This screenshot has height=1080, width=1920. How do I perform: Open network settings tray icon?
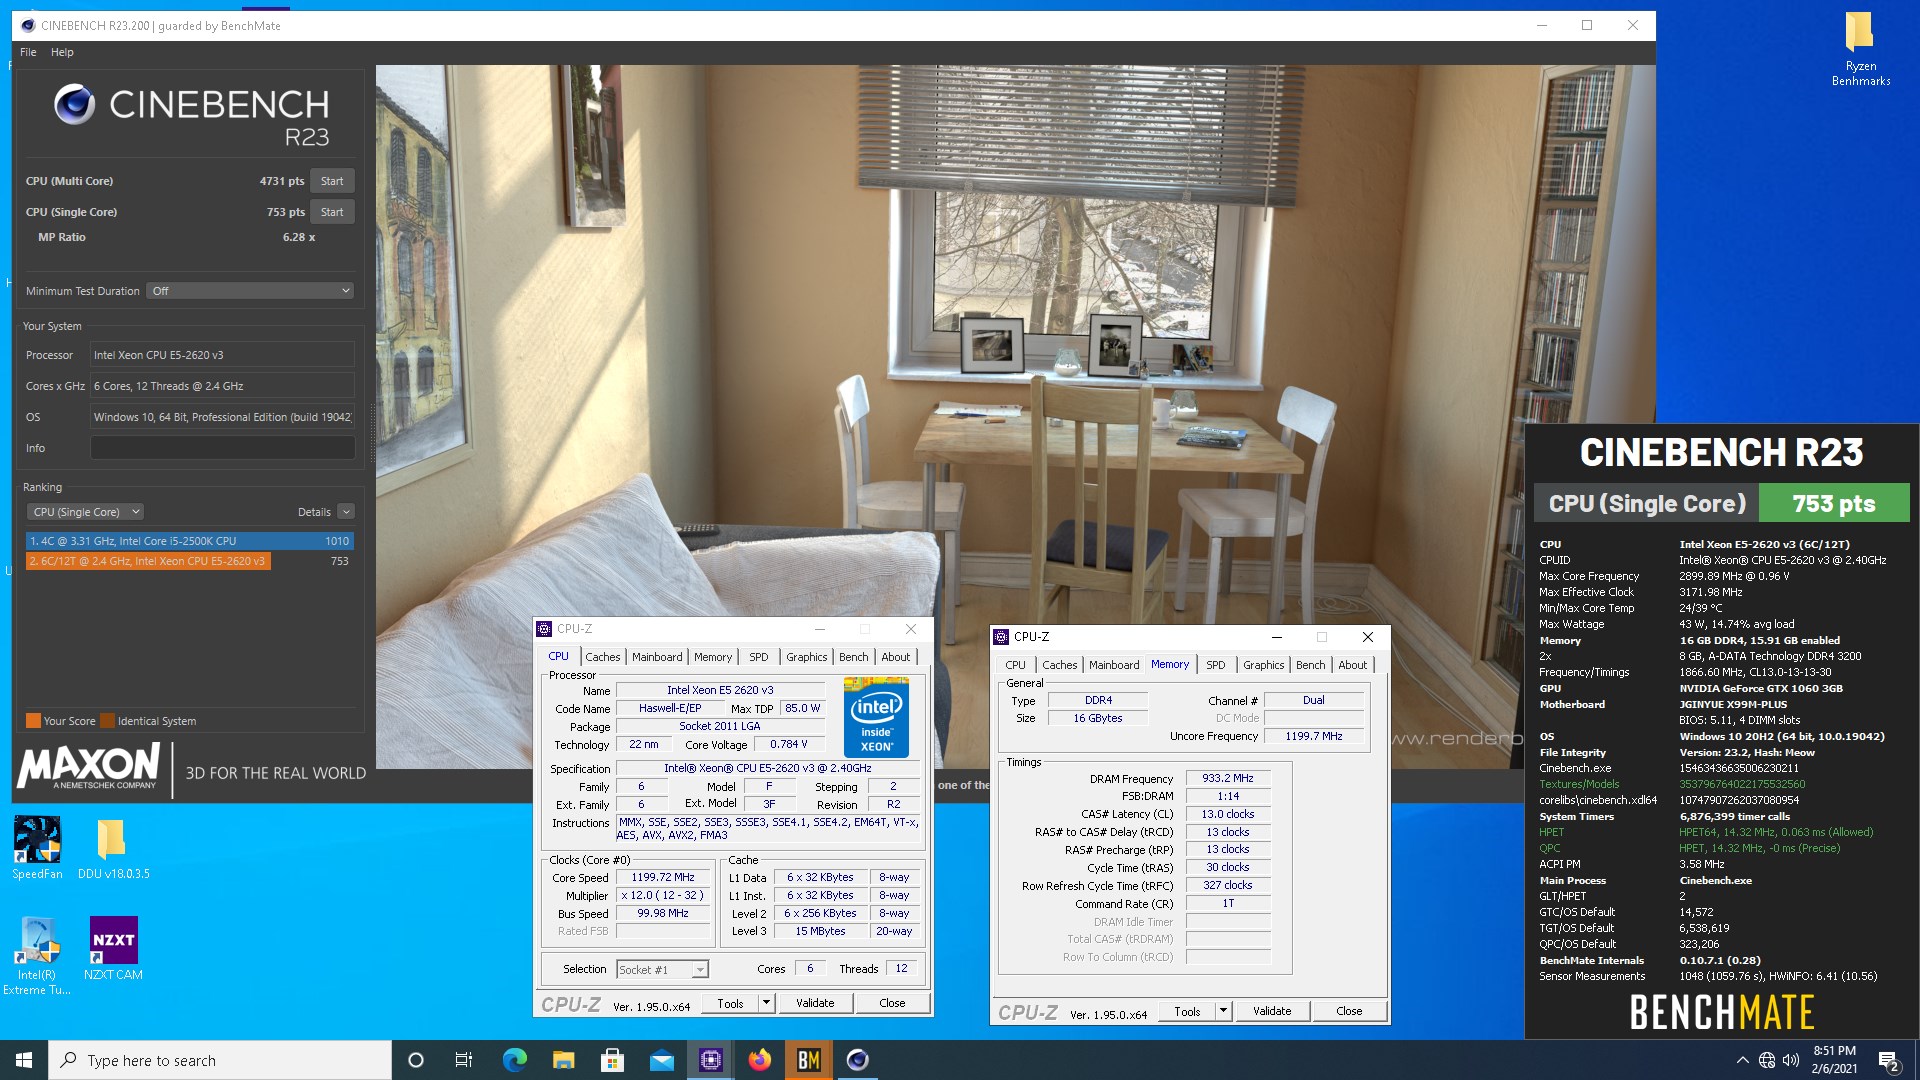pyautogui.click(x=1767, y=1060)
